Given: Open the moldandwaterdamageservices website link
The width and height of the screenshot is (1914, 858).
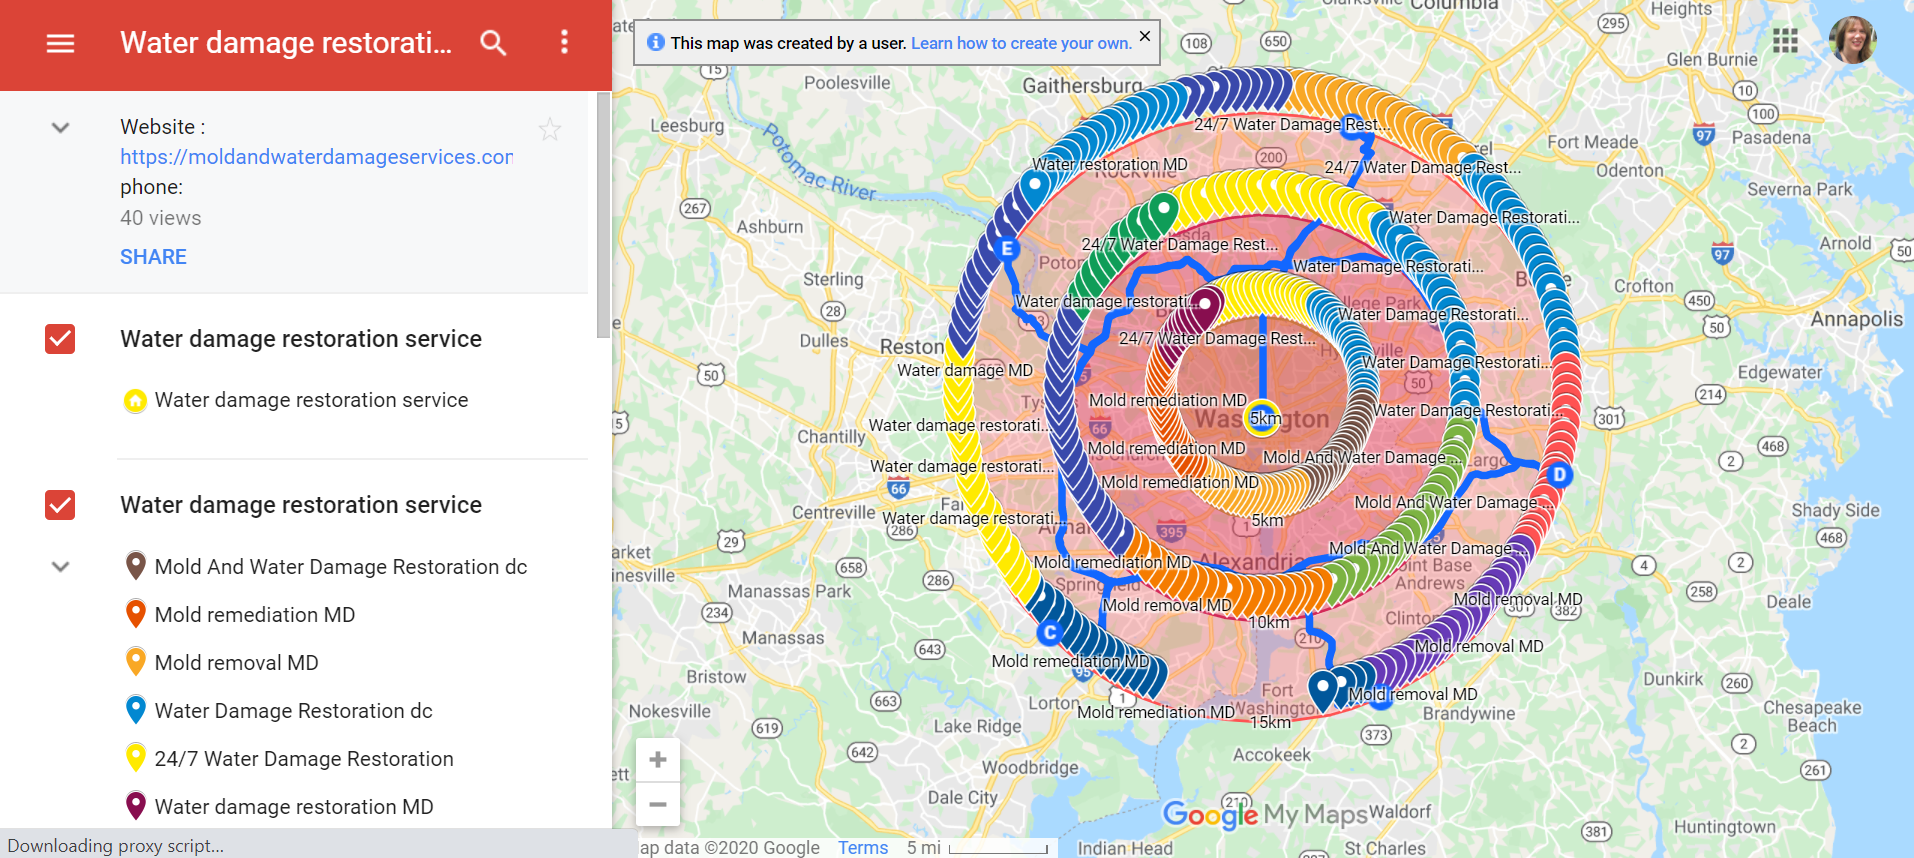Looking at the screenshot, I should (317, 157).
